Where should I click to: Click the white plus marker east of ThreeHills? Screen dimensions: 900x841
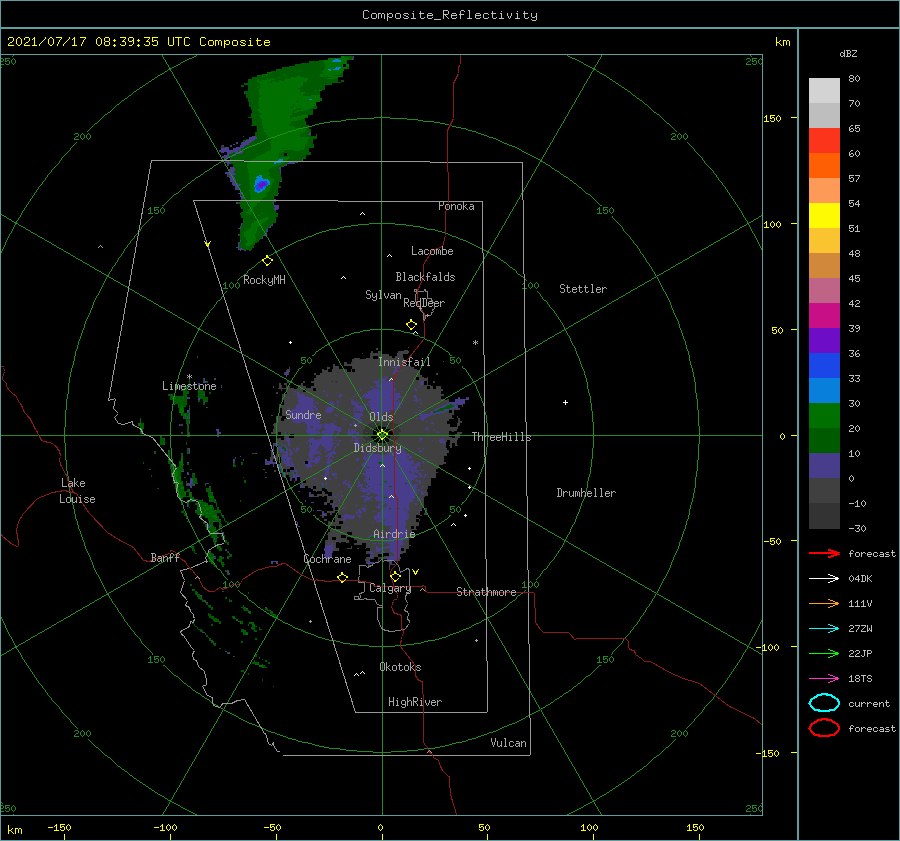565,402
